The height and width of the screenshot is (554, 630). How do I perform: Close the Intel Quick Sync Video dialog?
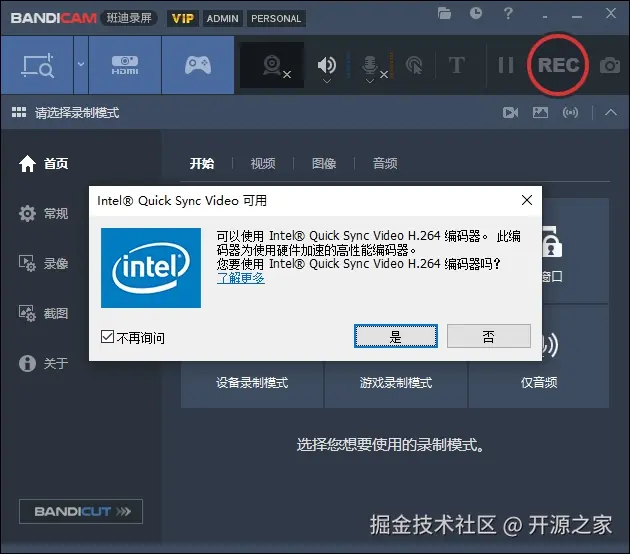[x=527, y=200]
